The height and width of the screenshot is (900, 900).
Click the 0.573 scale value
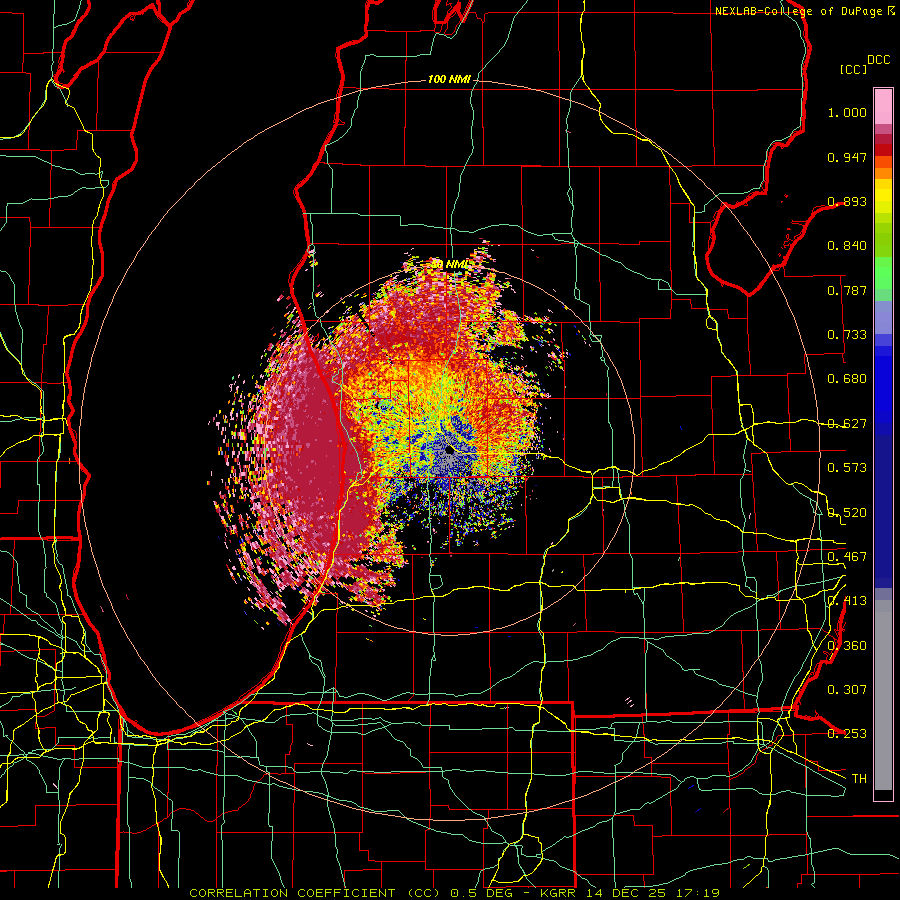[847, 468]
